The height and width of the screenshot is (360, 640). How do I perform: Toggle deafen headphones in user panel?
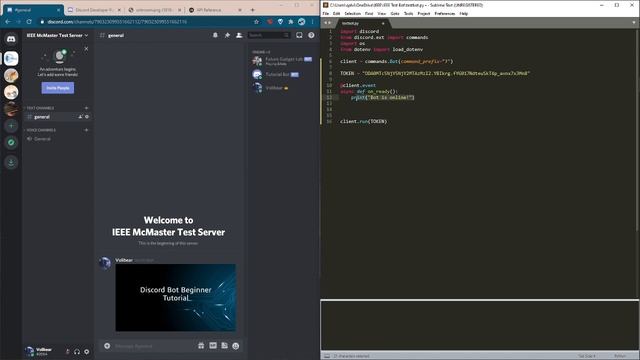[x=77, y=351]
